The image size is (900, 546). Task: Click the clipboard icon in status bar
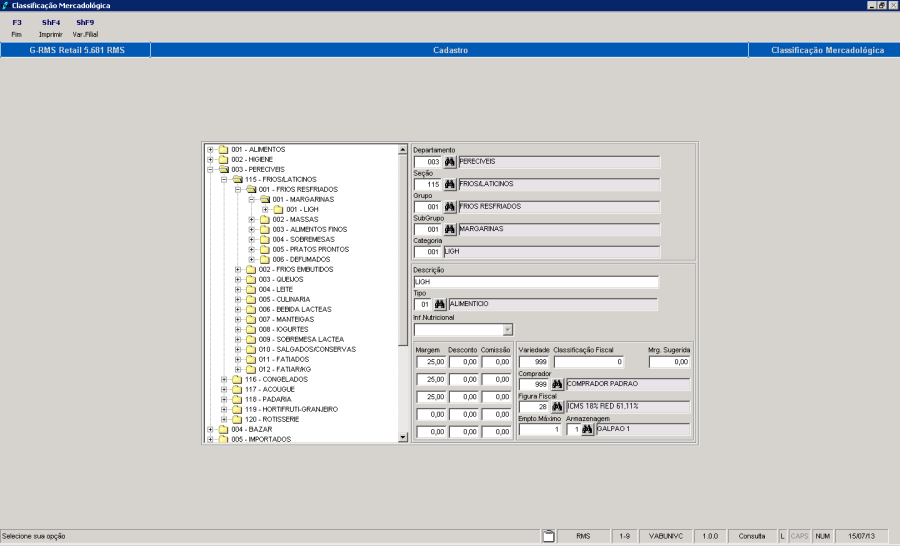click(x=549, y=536)
